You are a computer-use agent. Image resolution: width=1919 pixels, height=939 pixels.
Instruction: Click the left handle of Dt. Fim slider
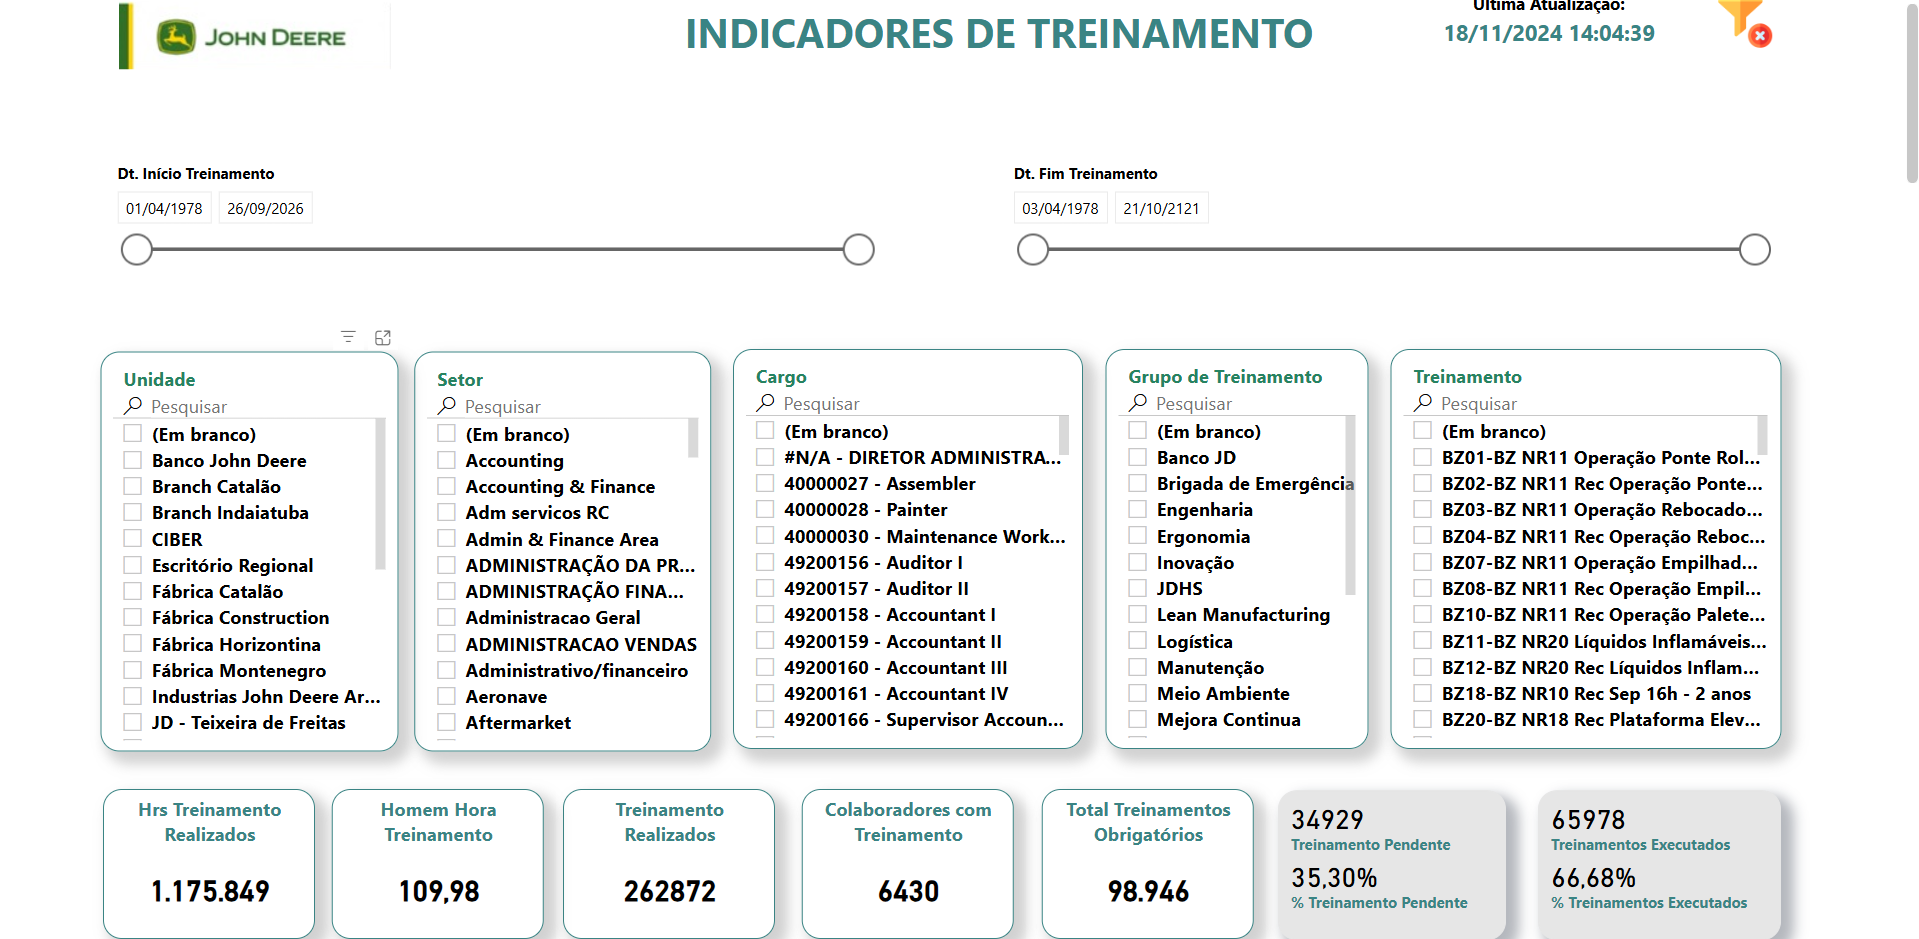click(1033, 249)
